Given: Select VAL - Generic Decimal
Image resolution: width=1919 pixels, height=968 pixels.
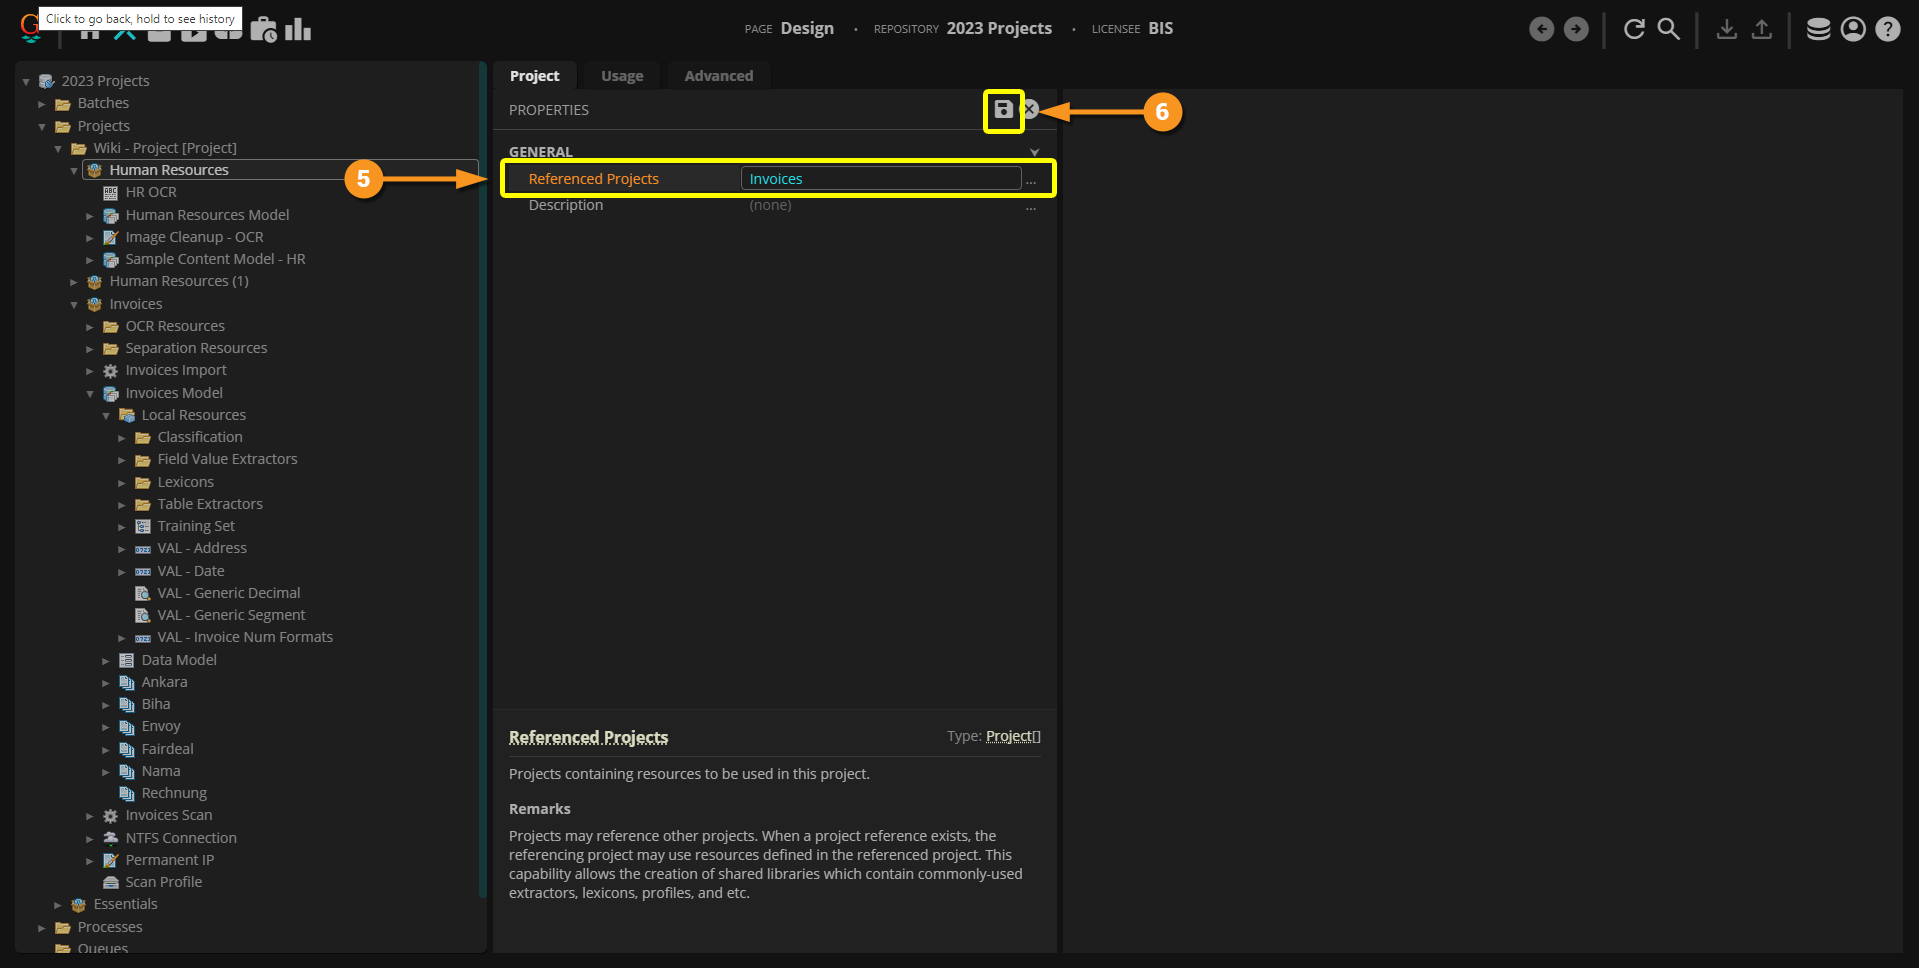Looking at the screenshot, I should [x=228, y=593].
